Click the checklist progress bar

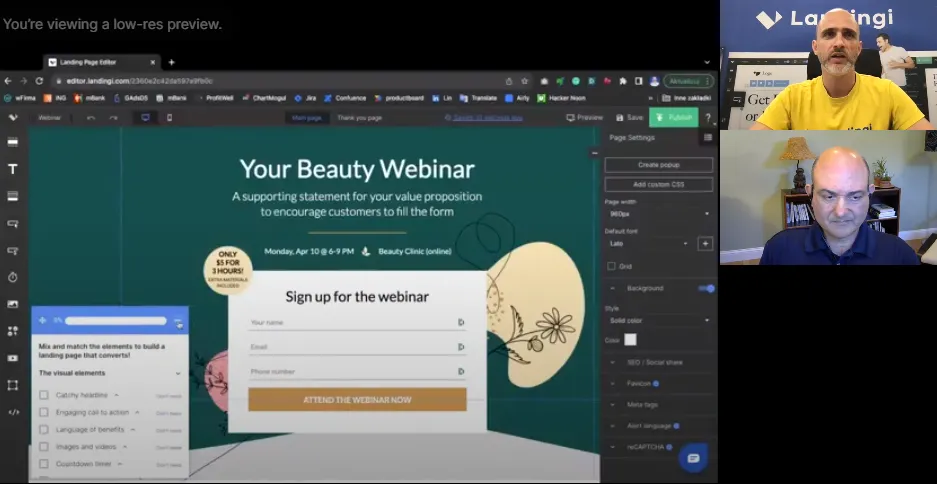tap(116, 321)
